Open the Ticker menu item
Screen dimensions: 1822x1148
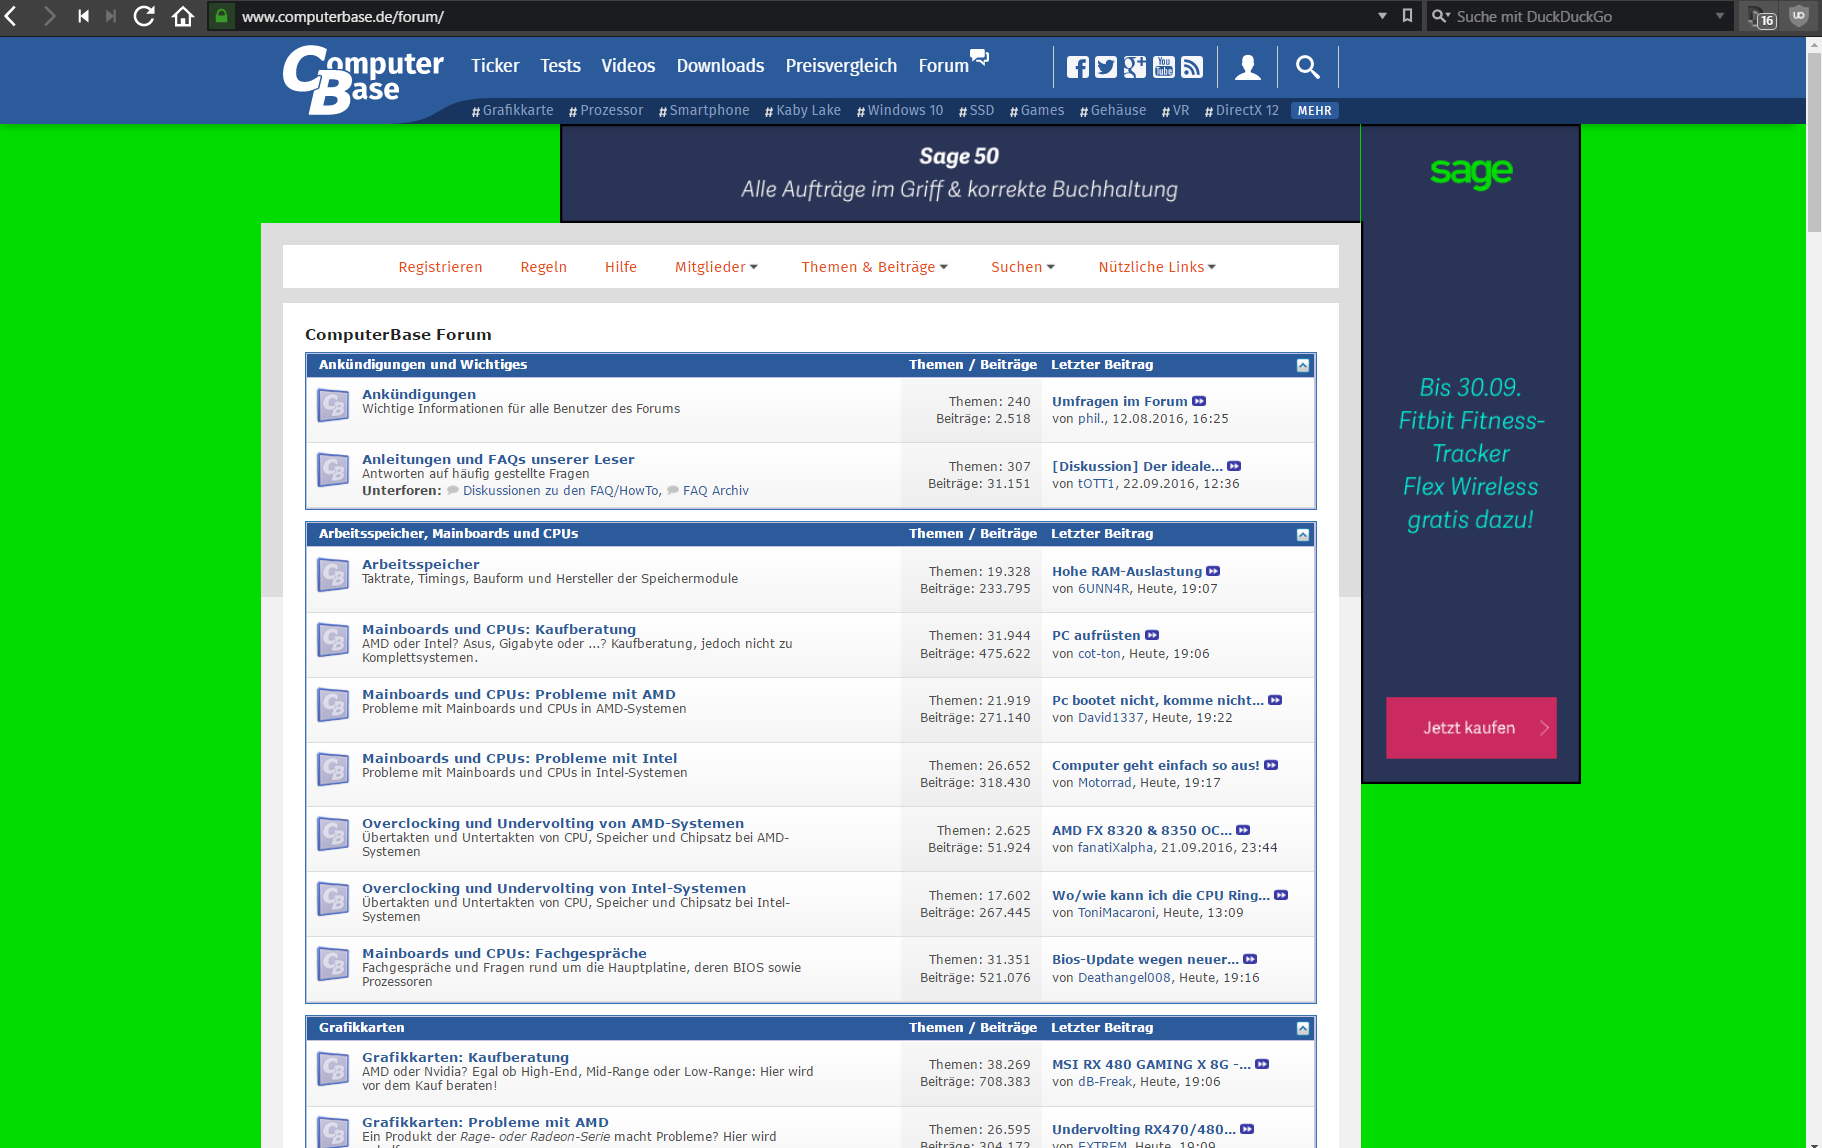495,66
